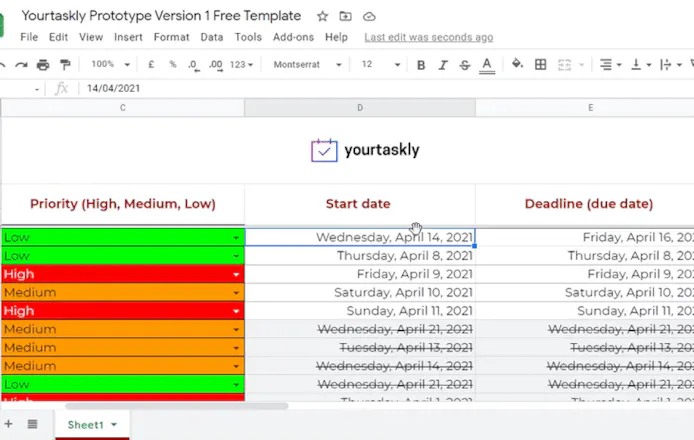Select the 'Saturday, April 10, 2021' start date cell
This screenshot has height=440, width=694.
(360, 293)
